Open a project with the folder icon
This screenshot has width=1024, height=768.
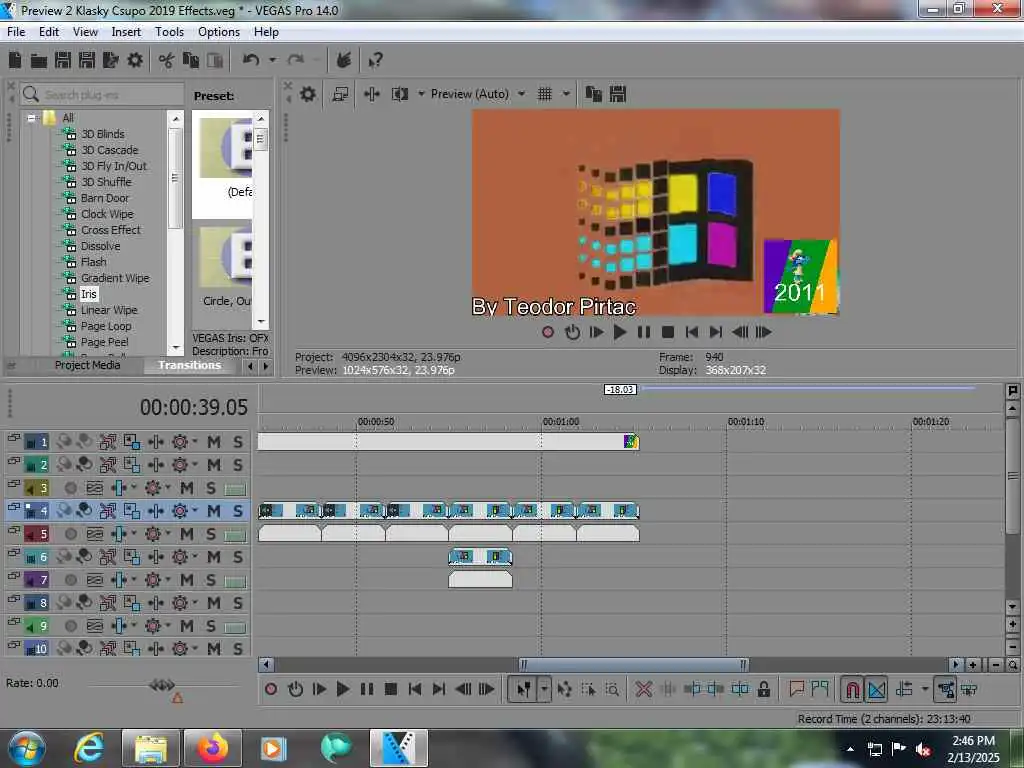click(x=39, y=61)
